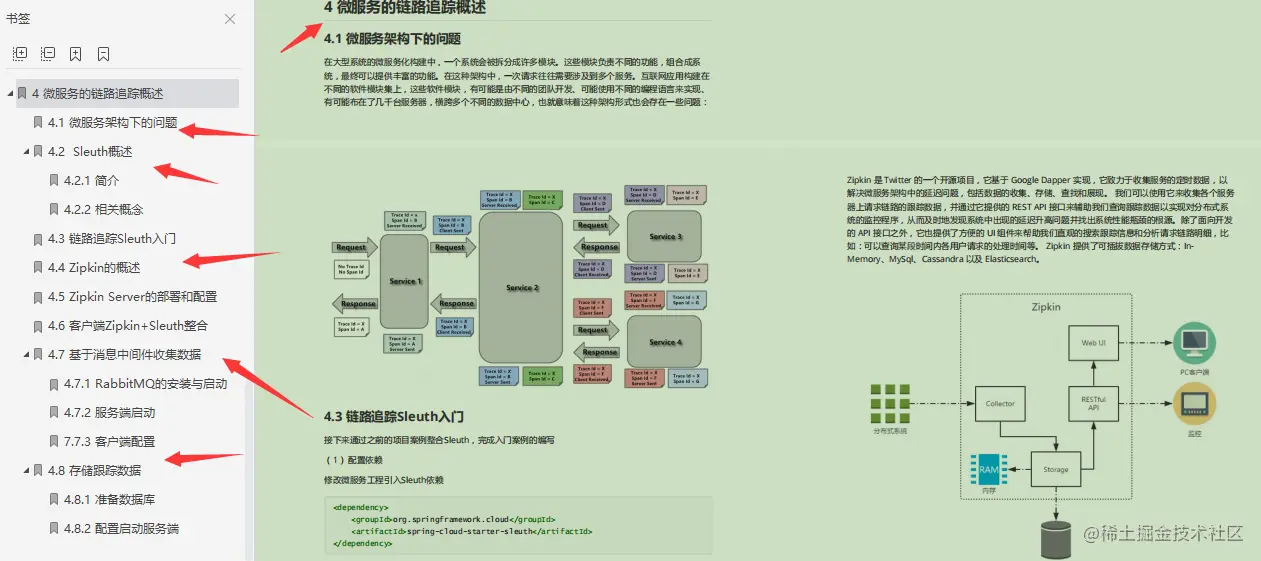Collapse the 4.8 存储跟踪数据 tree arrow
1261x561 pixels.
coord(27,471)
